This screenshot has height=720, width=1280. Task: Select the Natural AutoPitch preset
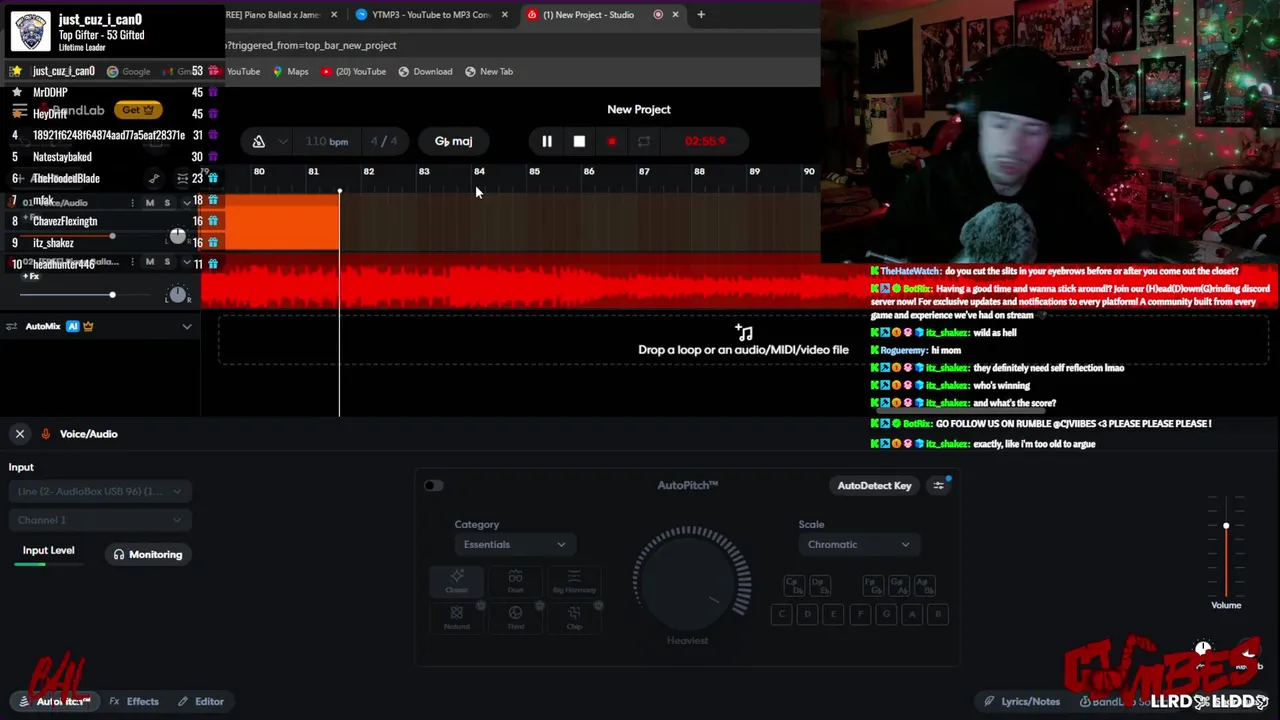(456, 617)
